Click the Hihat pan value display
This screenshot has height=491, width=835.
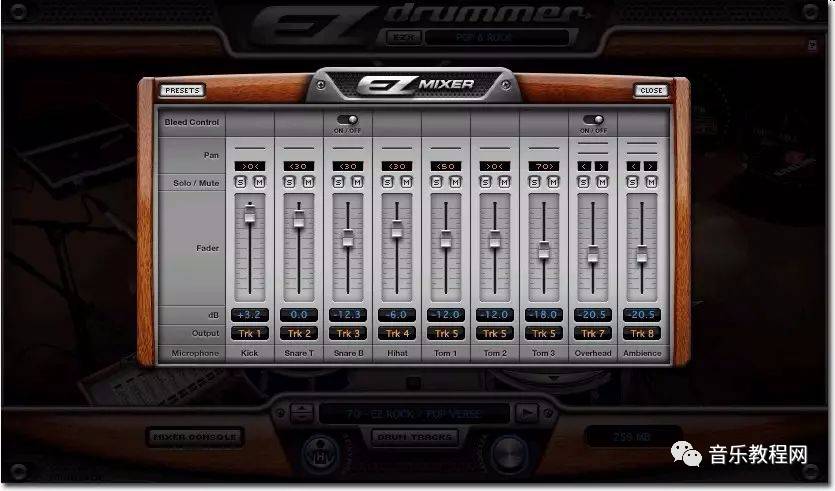point(397,166)
